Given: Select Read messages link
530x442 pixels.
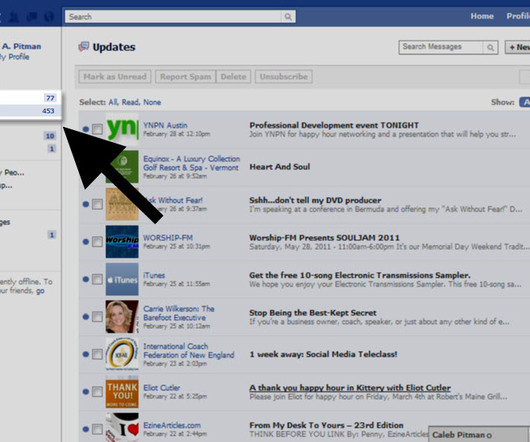Looking at the screenshot, I should point(130,102).
